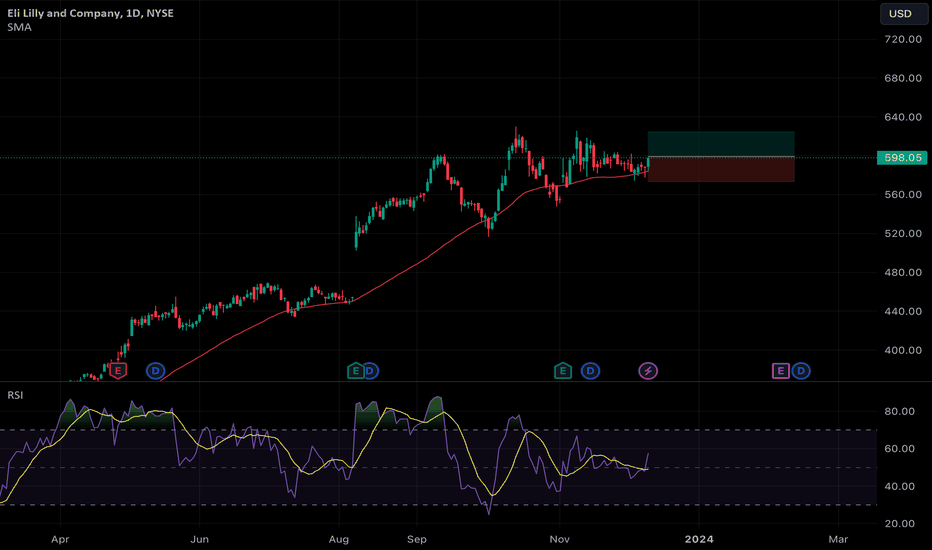This screenshot has width=932, height=550.
Task: Click the red earnings E marker in April
Action: tap(118, 371)
